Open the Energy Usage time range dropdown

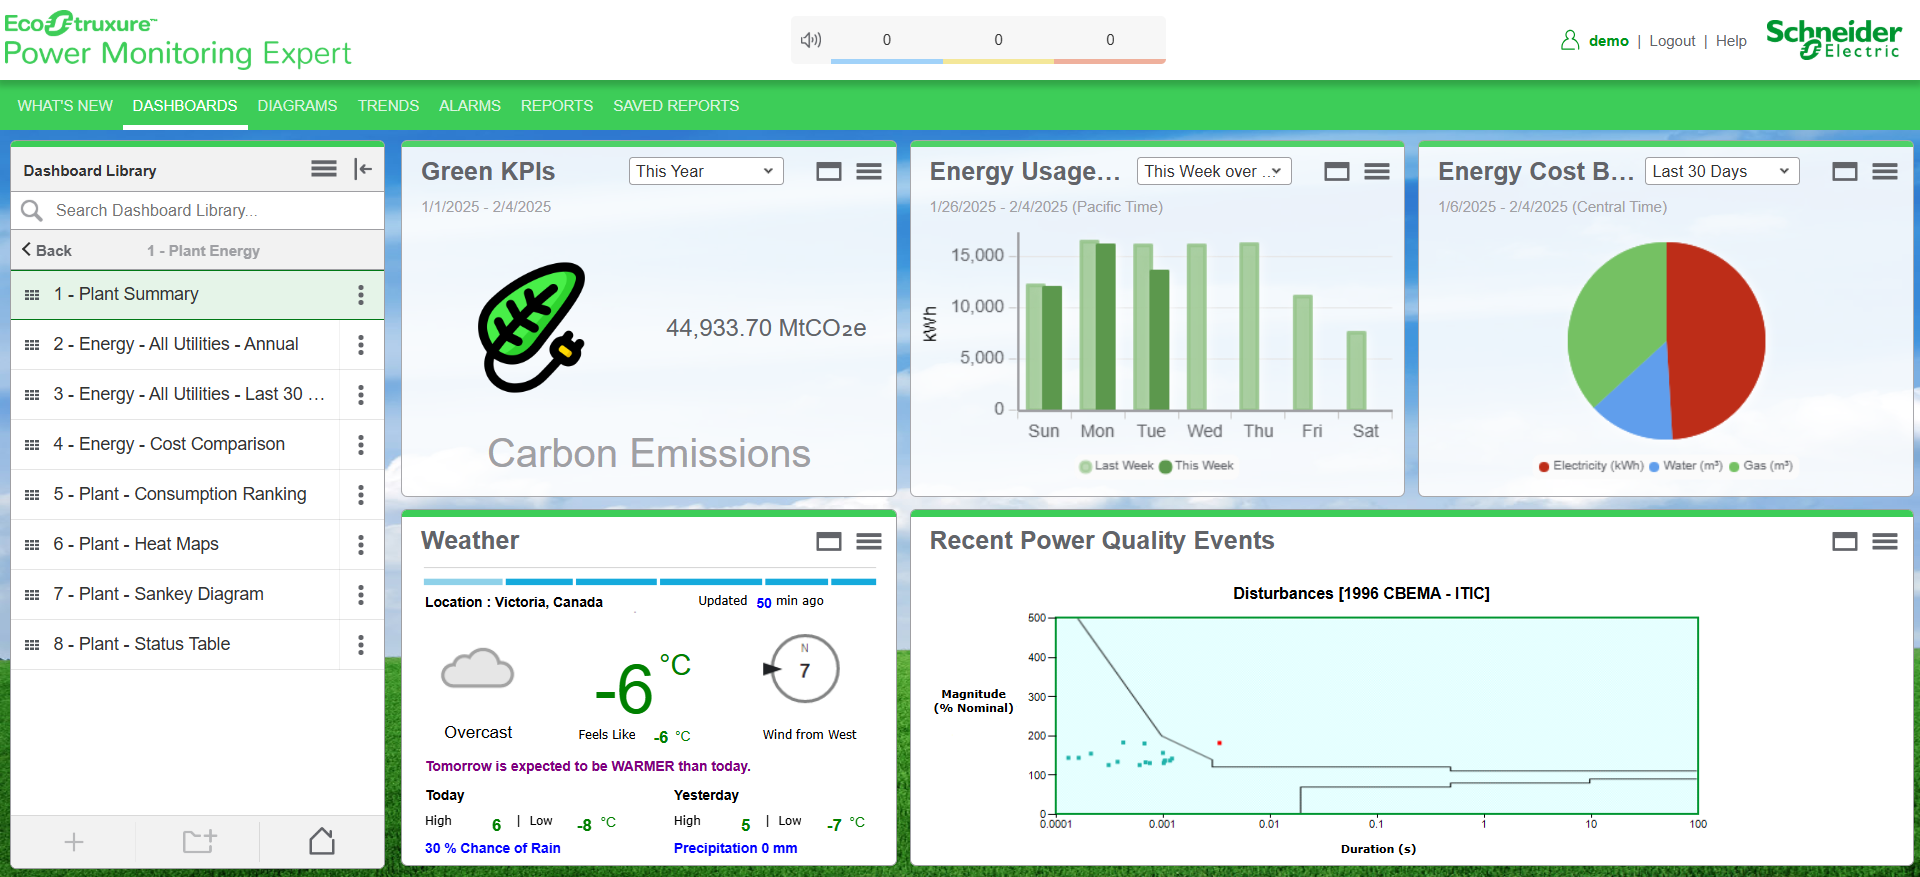point(1213,171)
